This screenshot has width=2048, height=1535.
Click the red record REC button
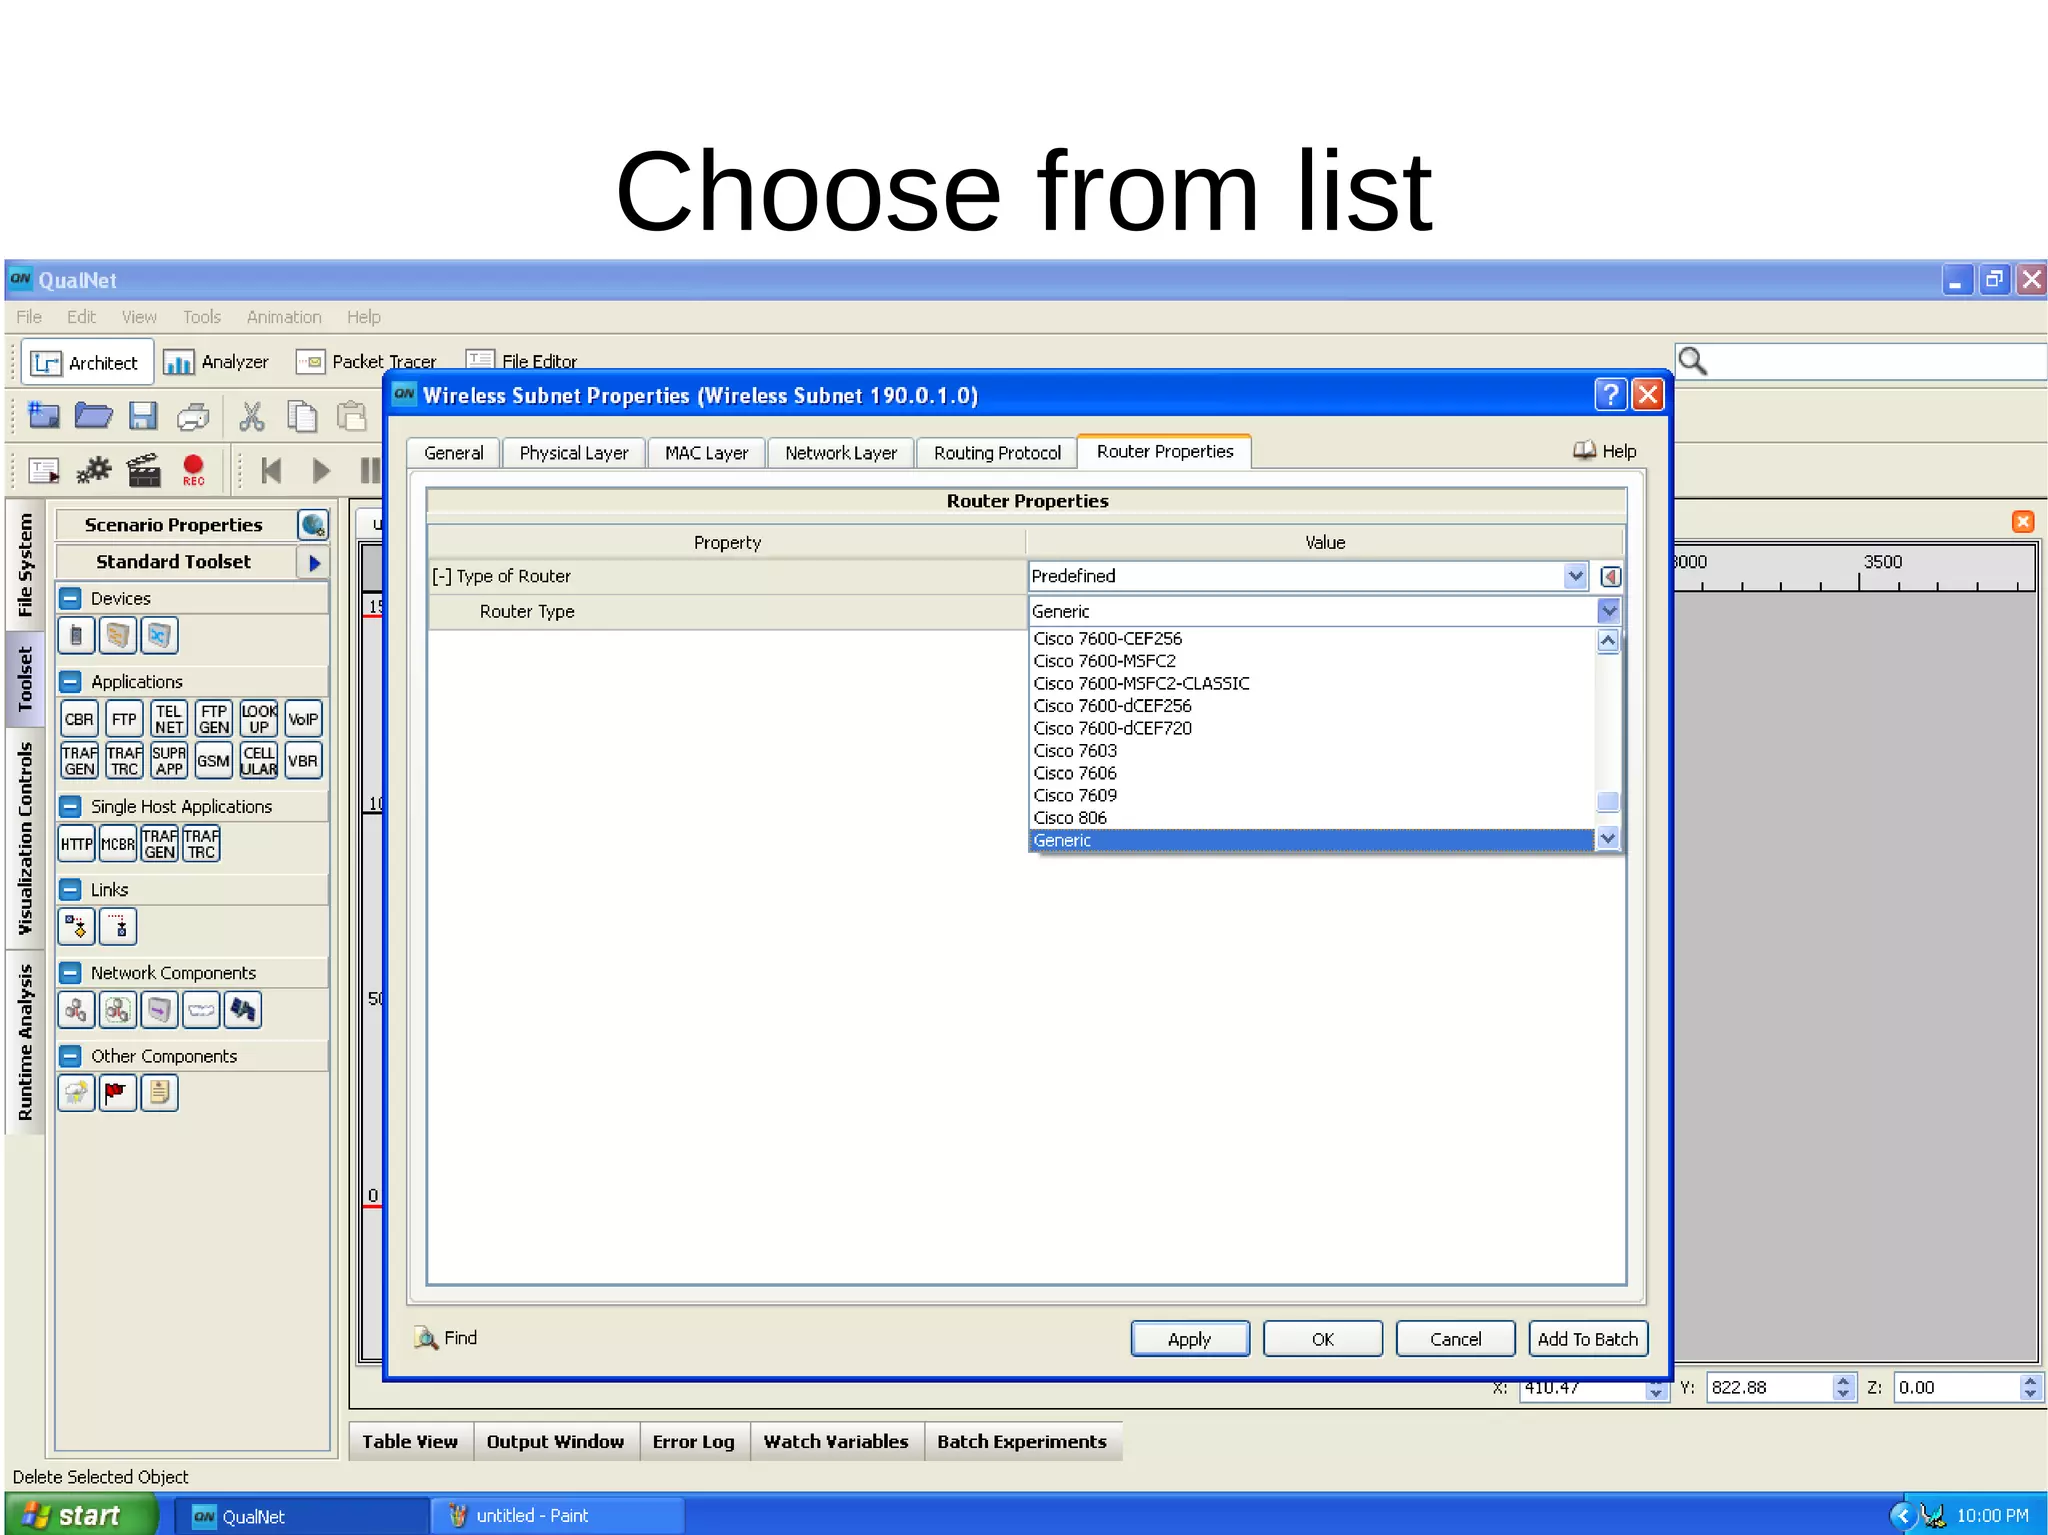click(x=194, y=469)
